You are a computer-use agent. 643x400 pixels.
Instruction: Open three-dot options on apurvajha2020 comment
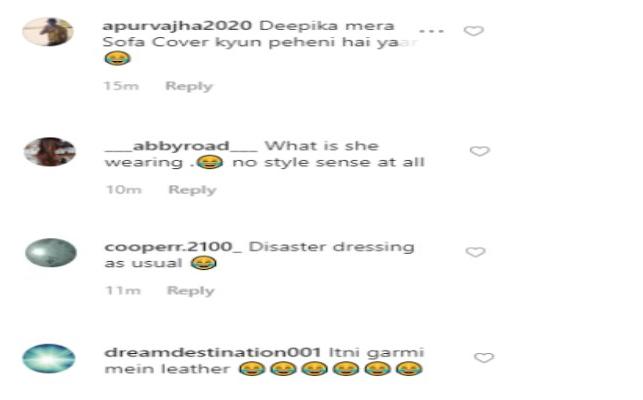pos(431,31)
